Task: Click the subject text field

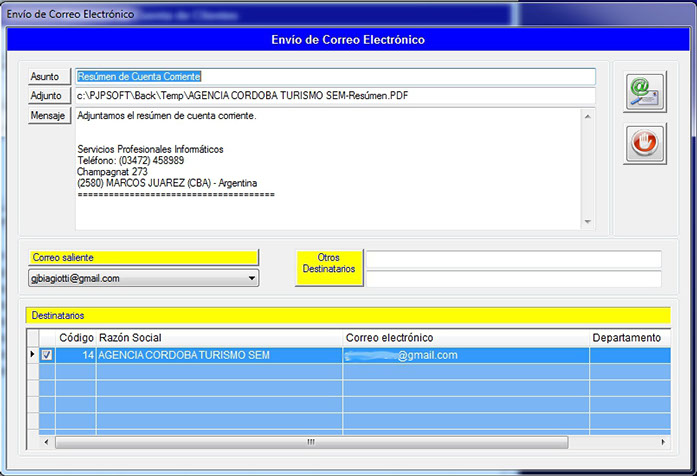Action: click(x=335, y=77)
